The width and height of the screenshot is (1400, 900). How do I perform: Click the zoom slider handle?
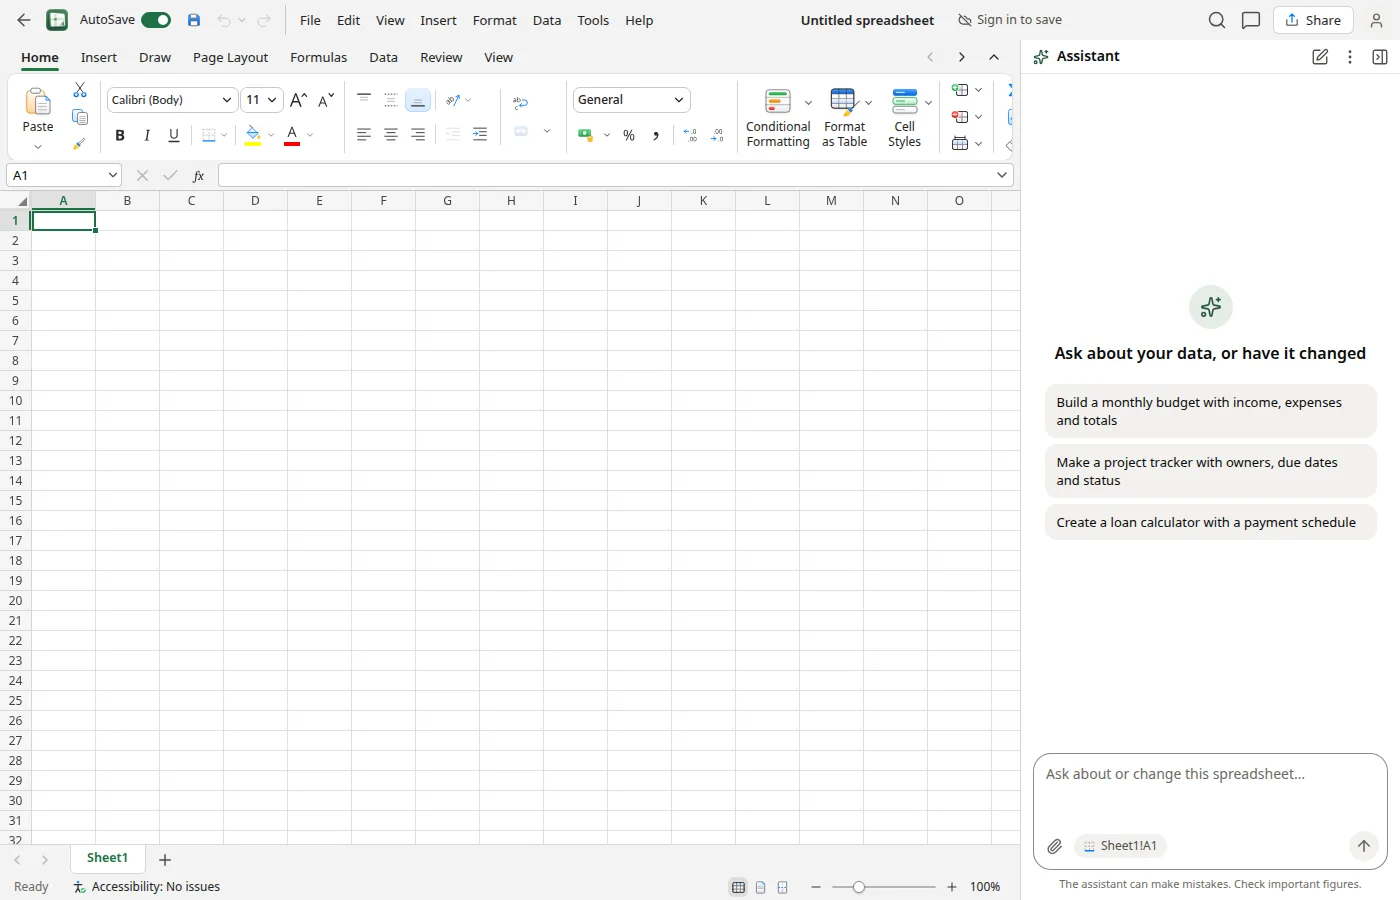pos(859,887)
